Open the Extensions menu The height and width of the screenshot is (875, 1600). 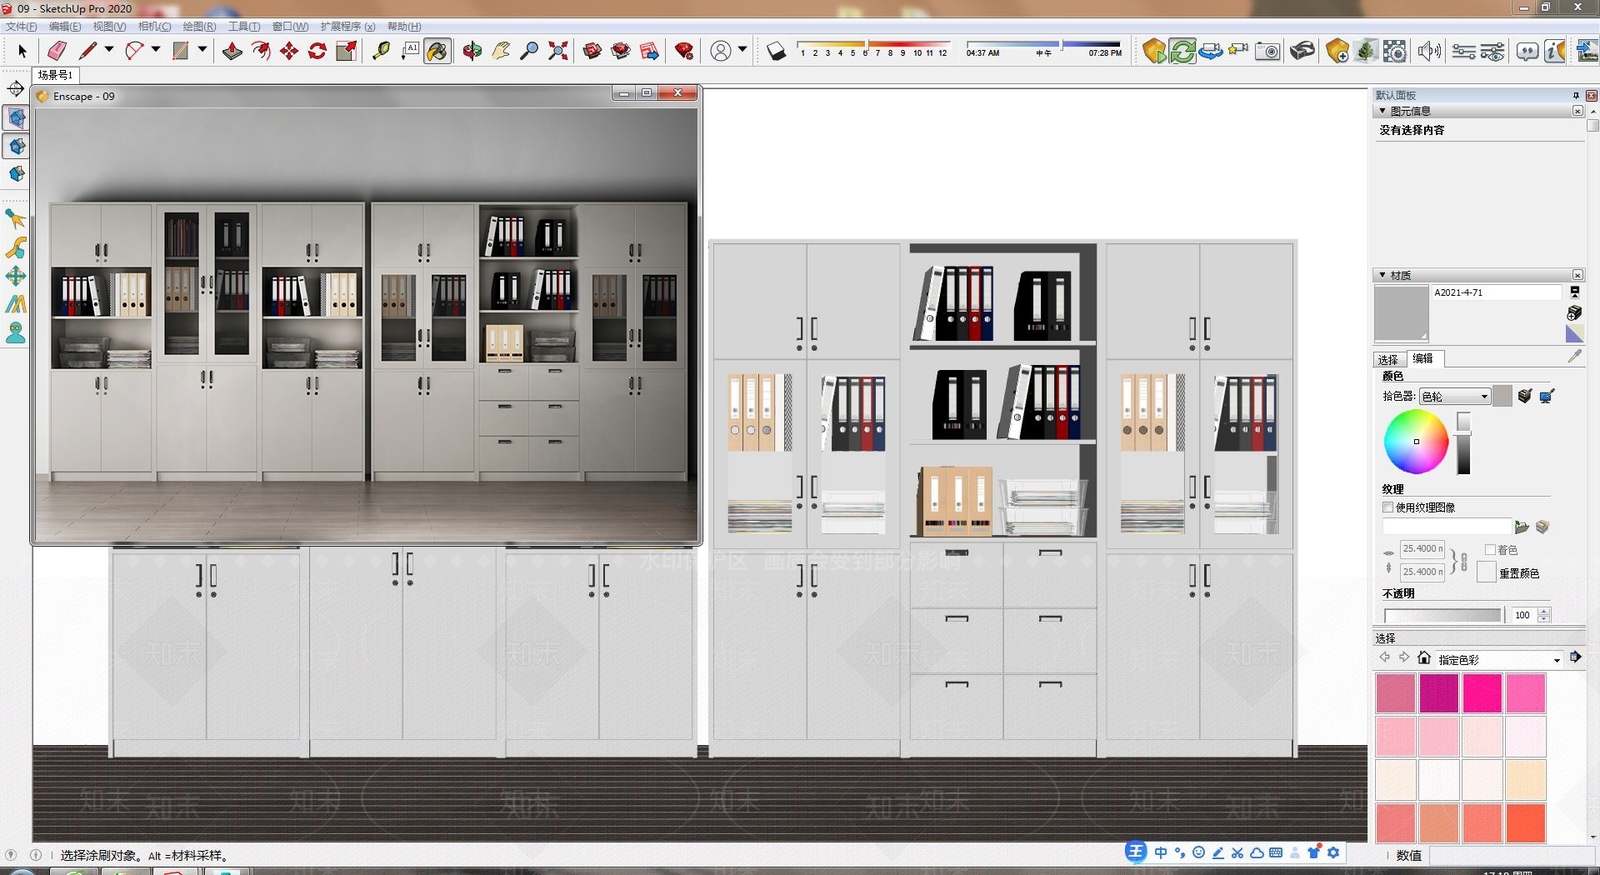click(348, 27)
